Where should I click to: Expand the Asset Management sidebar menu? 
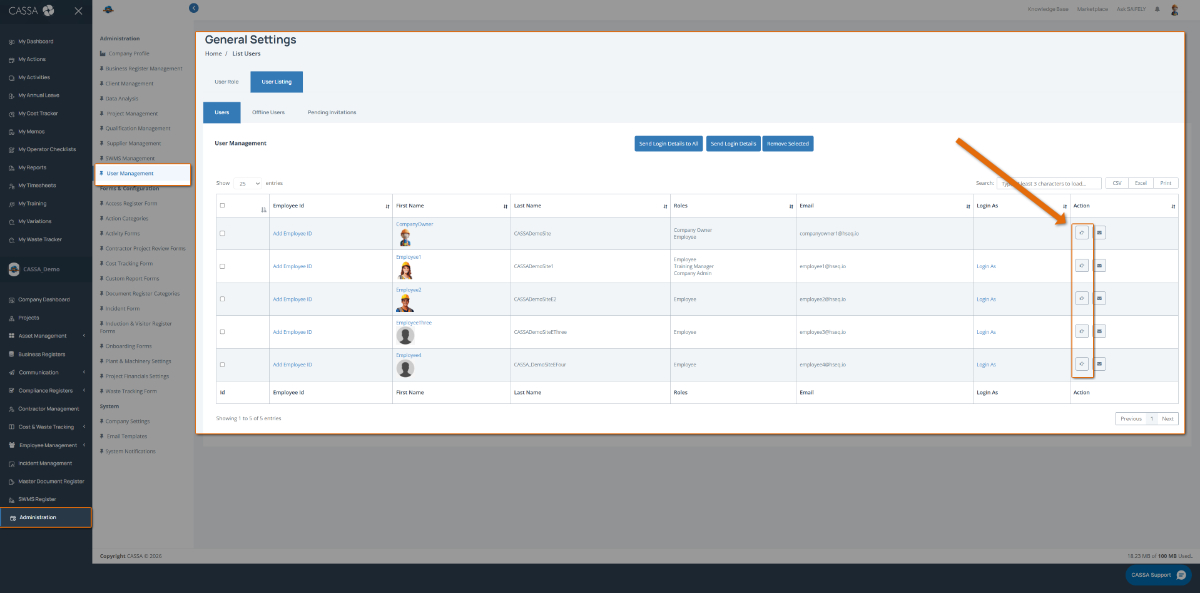coord(46,336)
